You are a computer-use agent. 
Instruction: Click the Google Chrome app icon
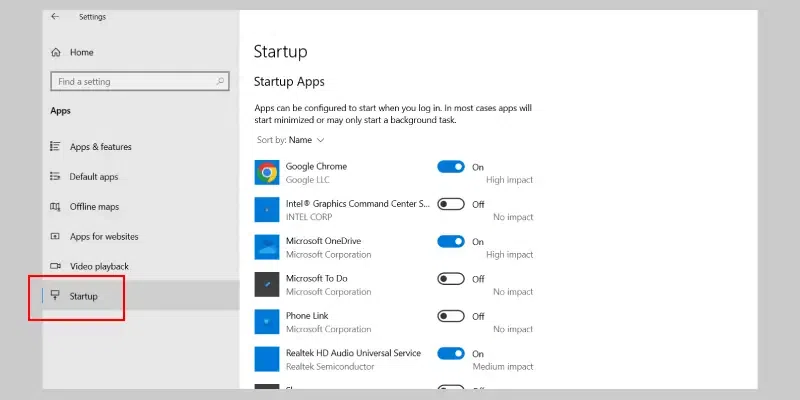[267, 172]
